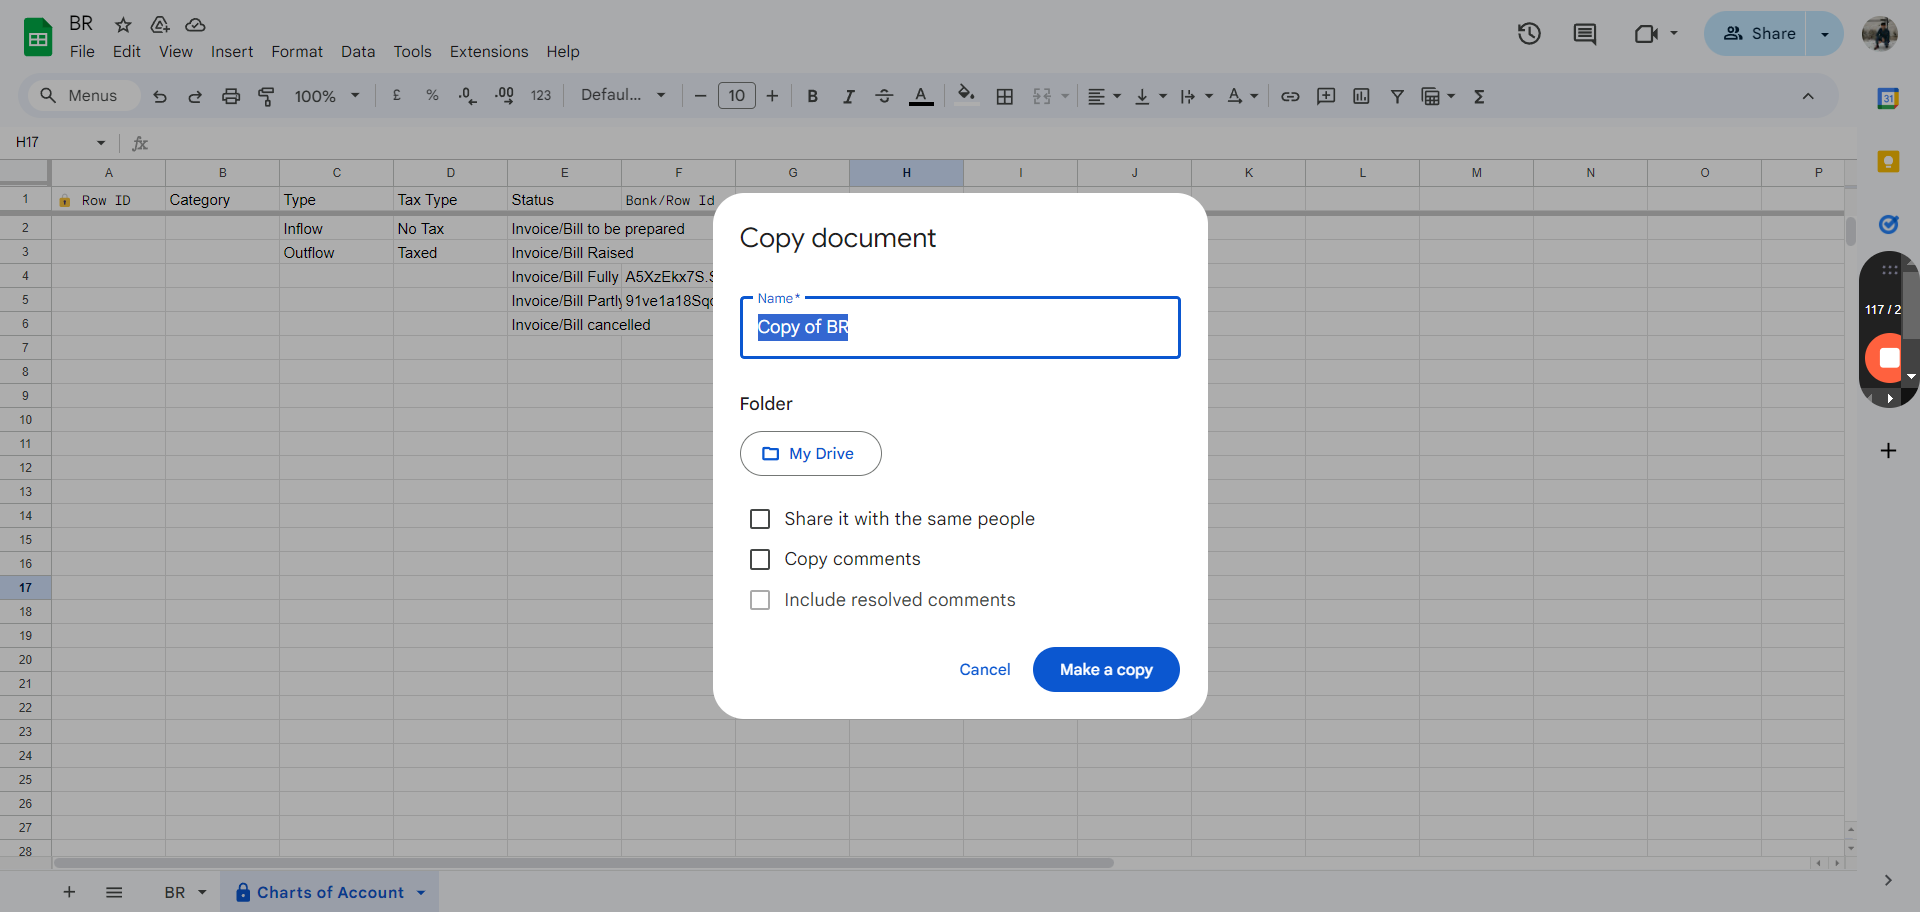This screenshot has width=1920, height=912.
Task: Click the horizontal scrollbar
Action: tap(584, 862)
